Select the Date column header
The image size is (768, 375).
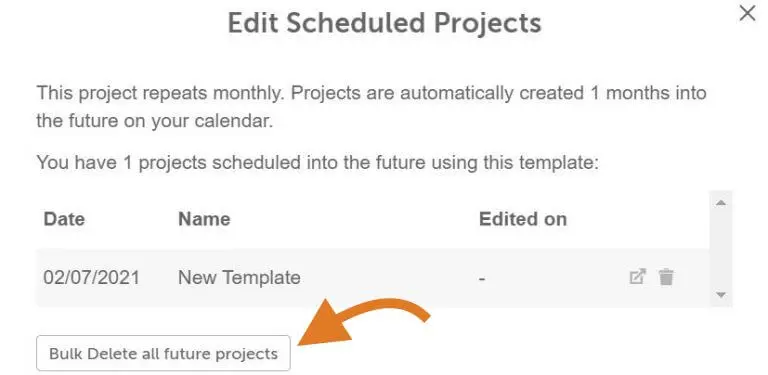(x=64, y=219)
